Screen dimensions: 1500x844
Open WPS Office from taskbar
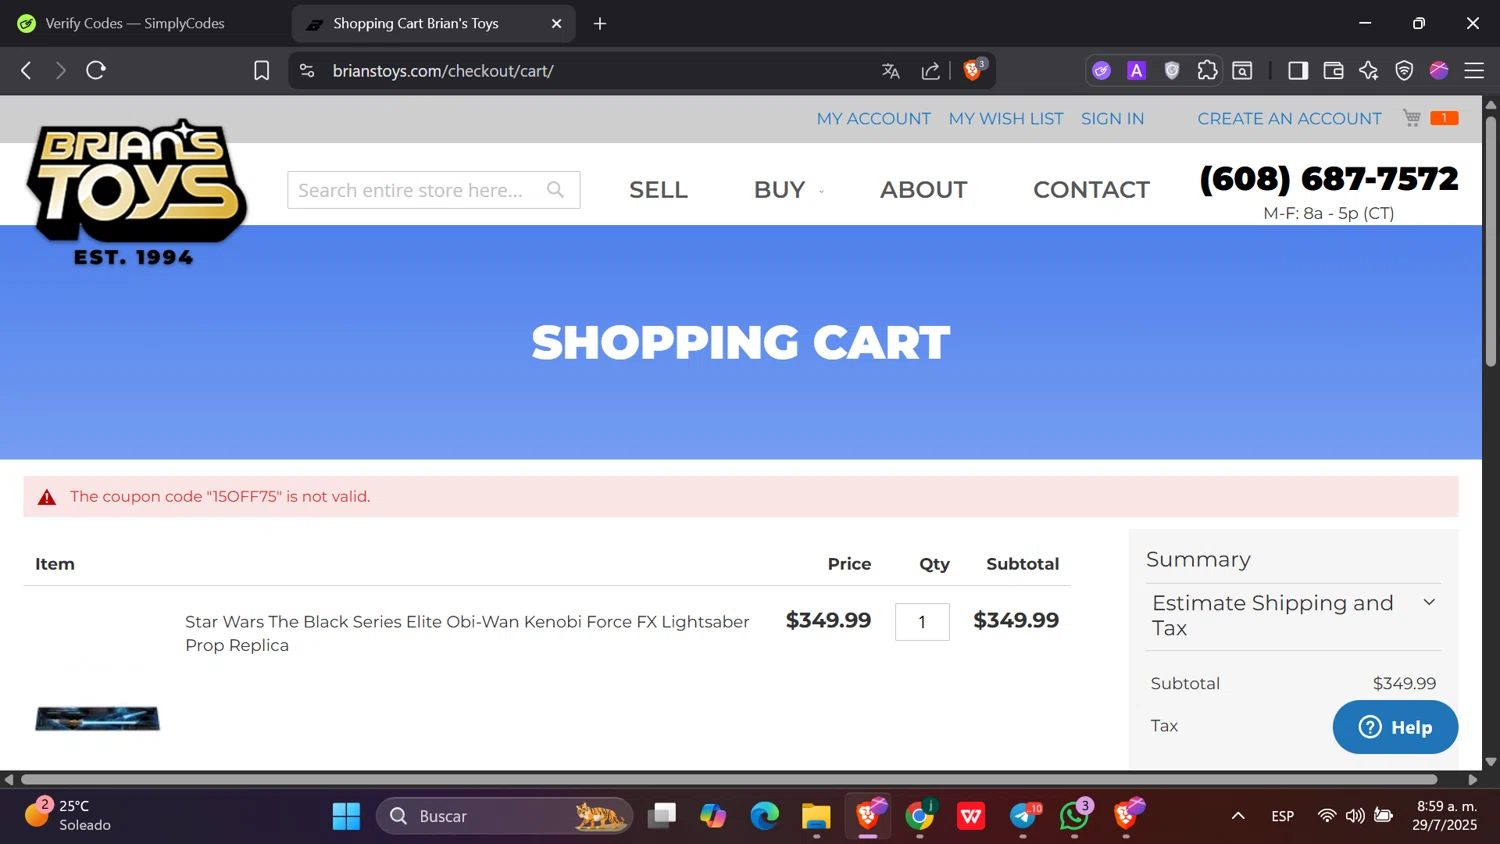971,816
